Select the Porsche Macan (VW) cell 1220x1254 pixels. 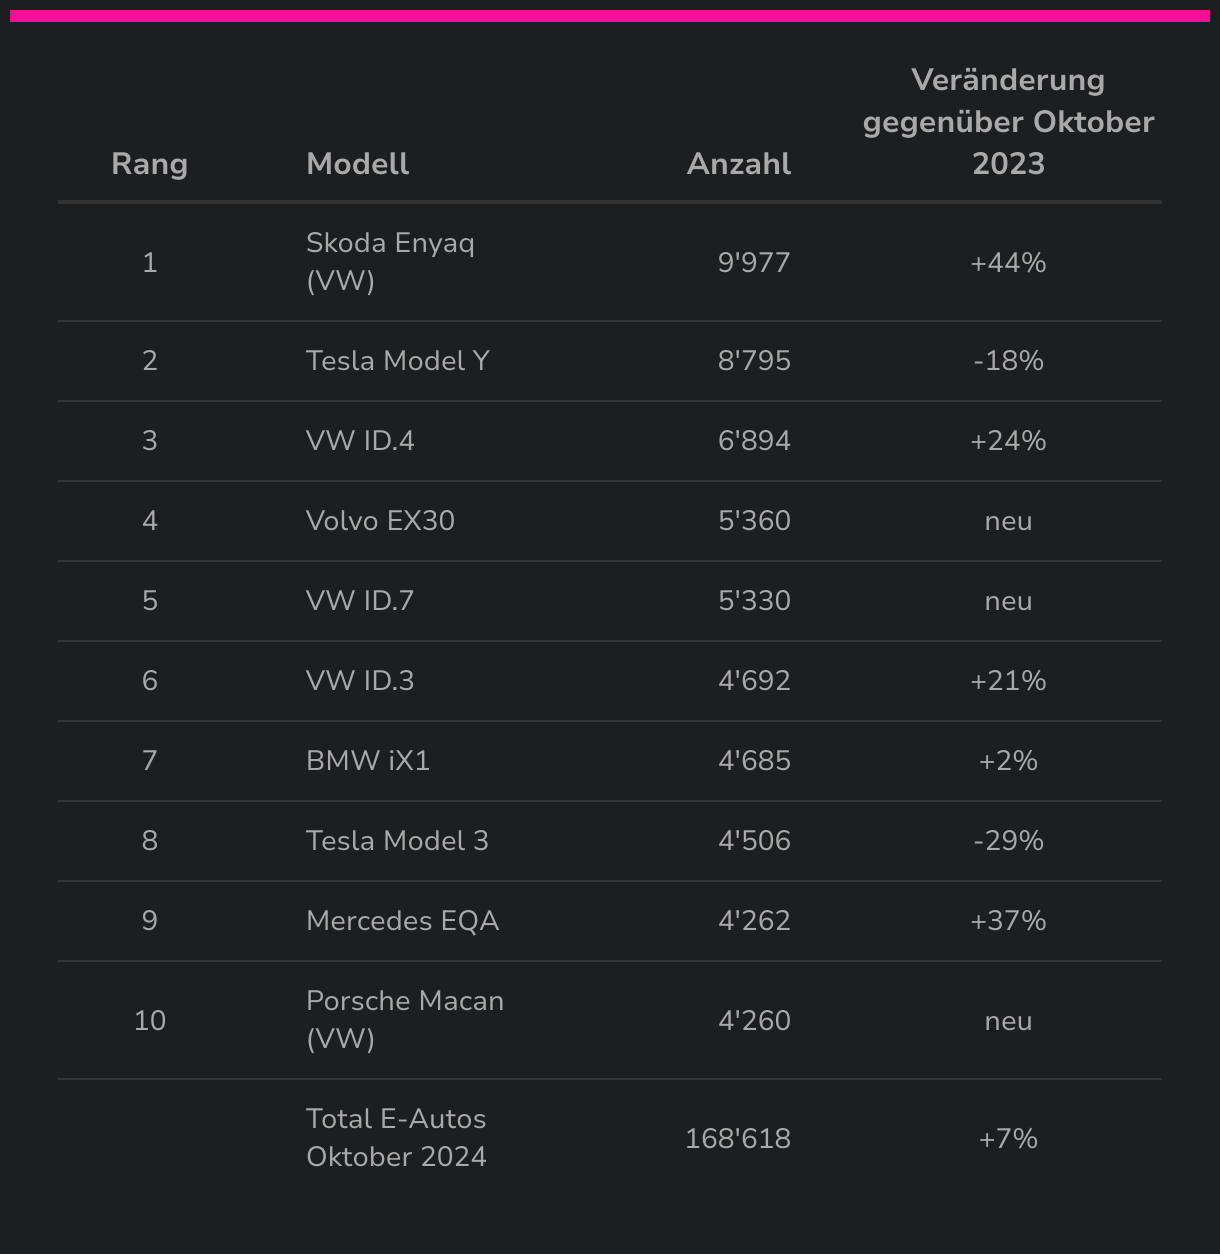click(404, 1020)
